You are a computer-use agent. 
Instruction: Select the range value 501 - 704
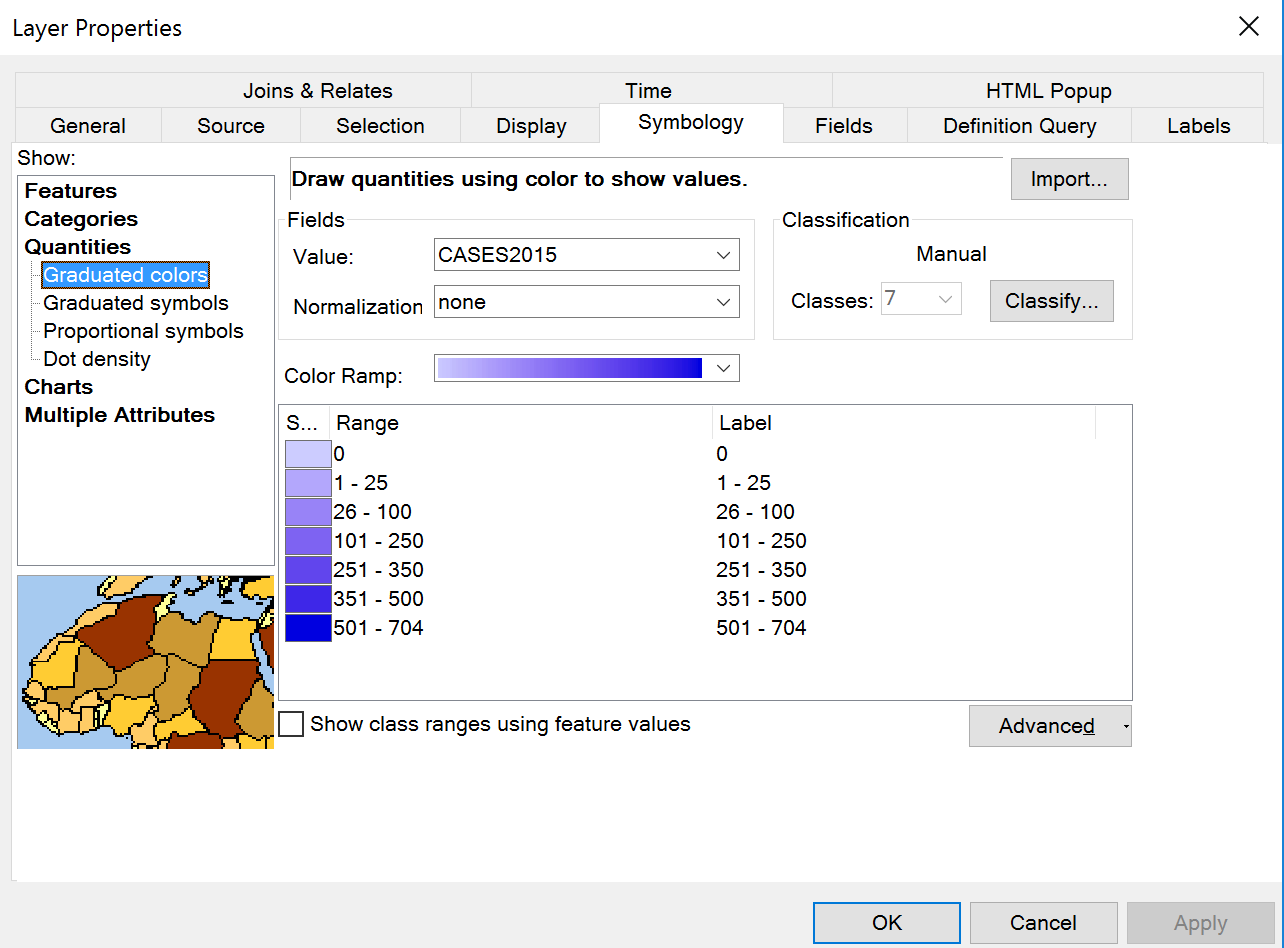(x=379, y=628)
